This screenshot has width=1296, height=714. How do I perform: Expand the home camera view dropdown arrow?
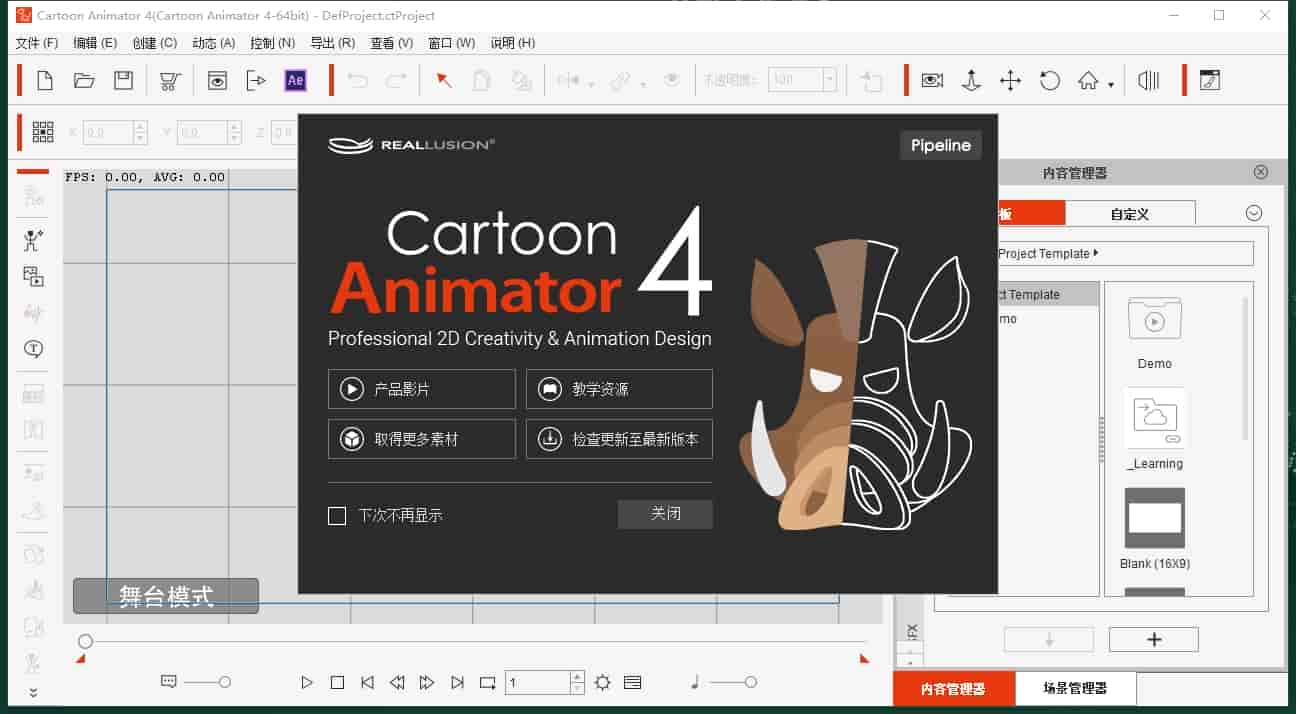coord(1111,86)
